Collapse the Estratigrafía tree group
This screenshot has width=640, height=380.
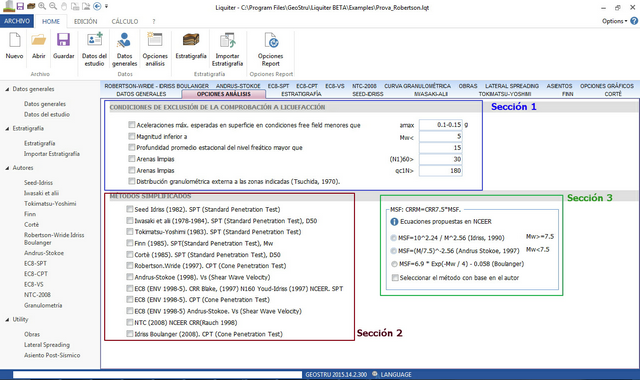(x=7, y=129)
